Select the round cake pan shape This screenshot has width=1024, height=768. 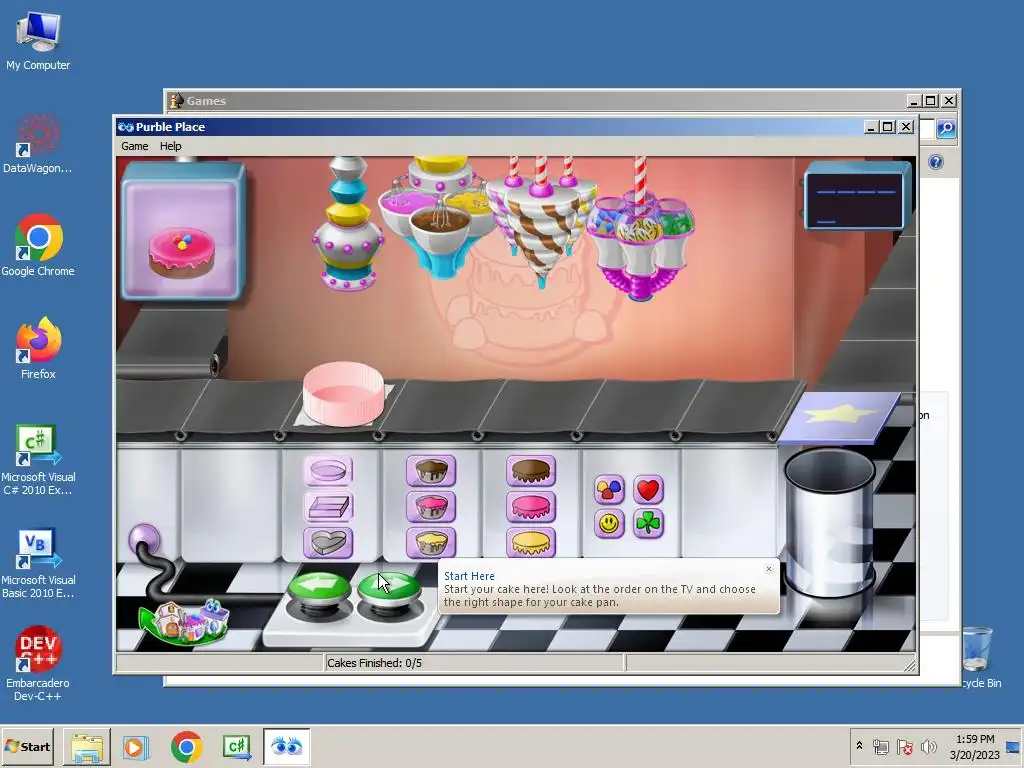pyautogui.click(x=328, y=471)
